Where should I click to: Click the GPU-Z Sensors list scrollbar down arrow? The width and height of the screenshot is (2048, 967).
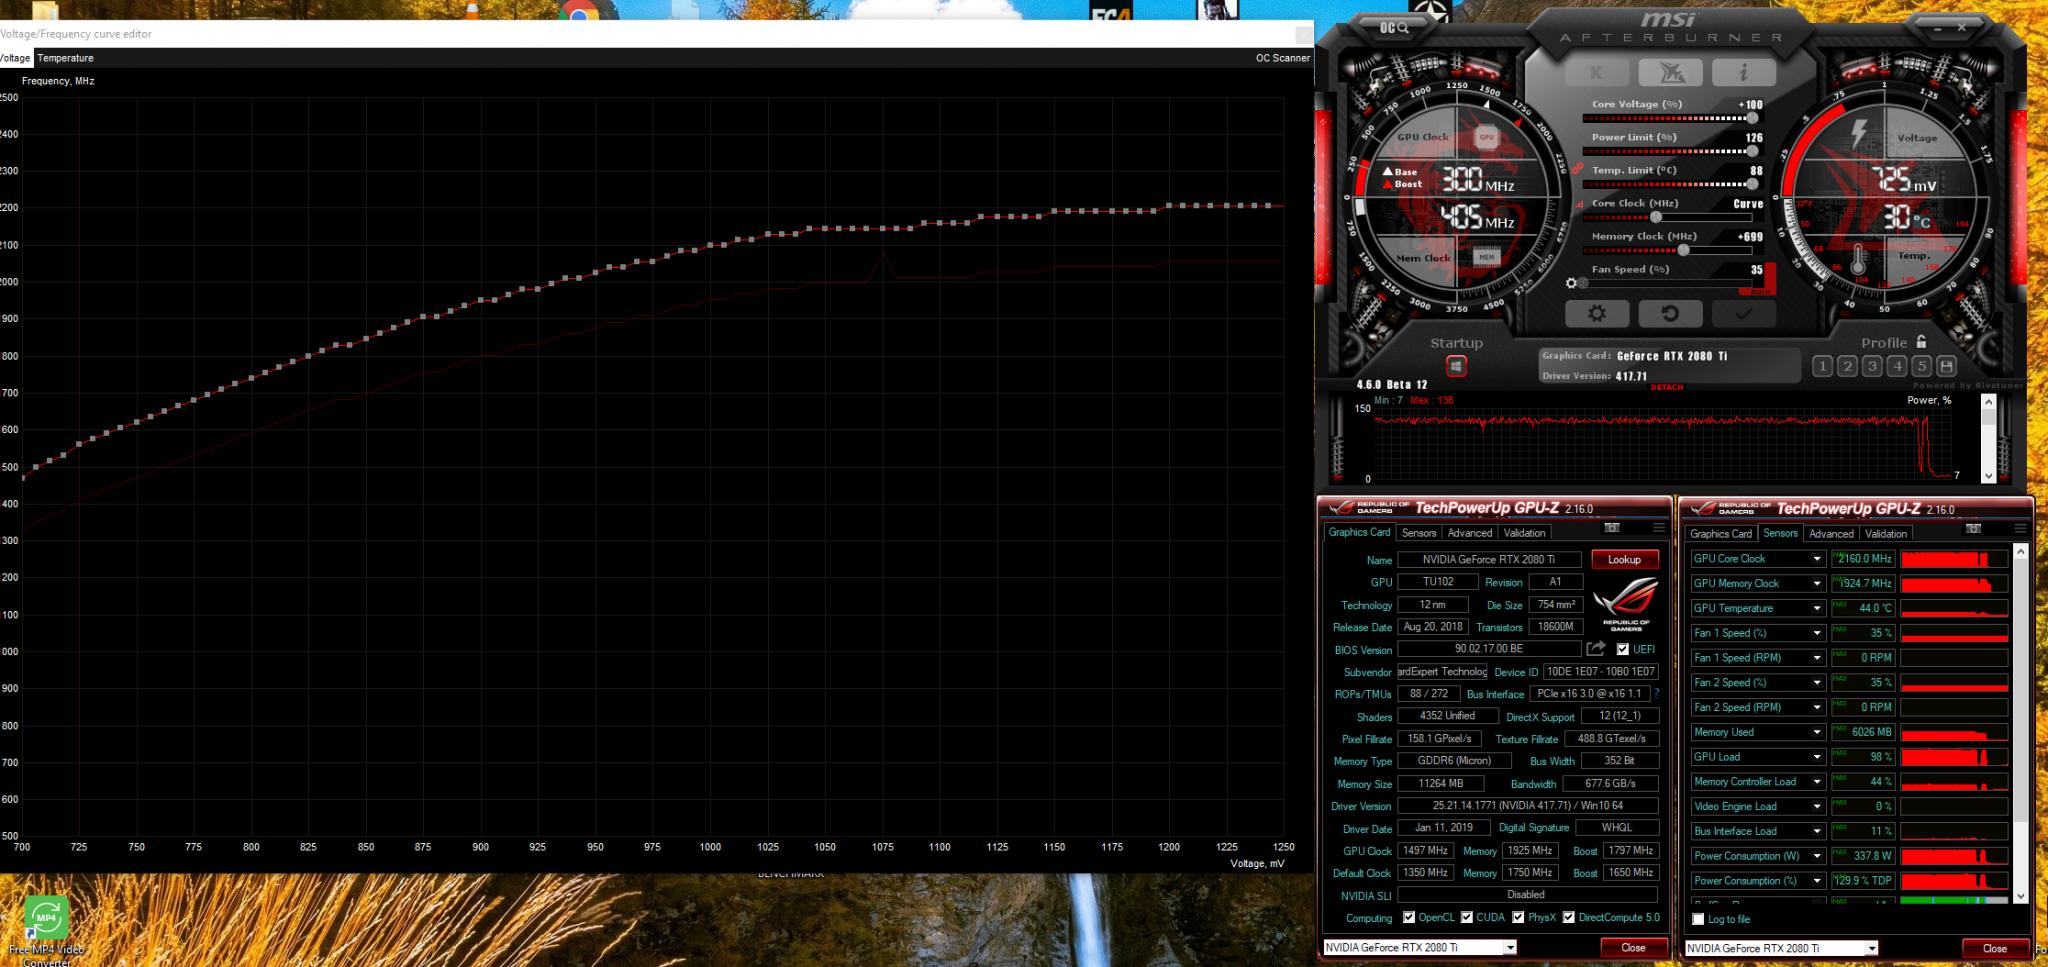pos(2019,896)
